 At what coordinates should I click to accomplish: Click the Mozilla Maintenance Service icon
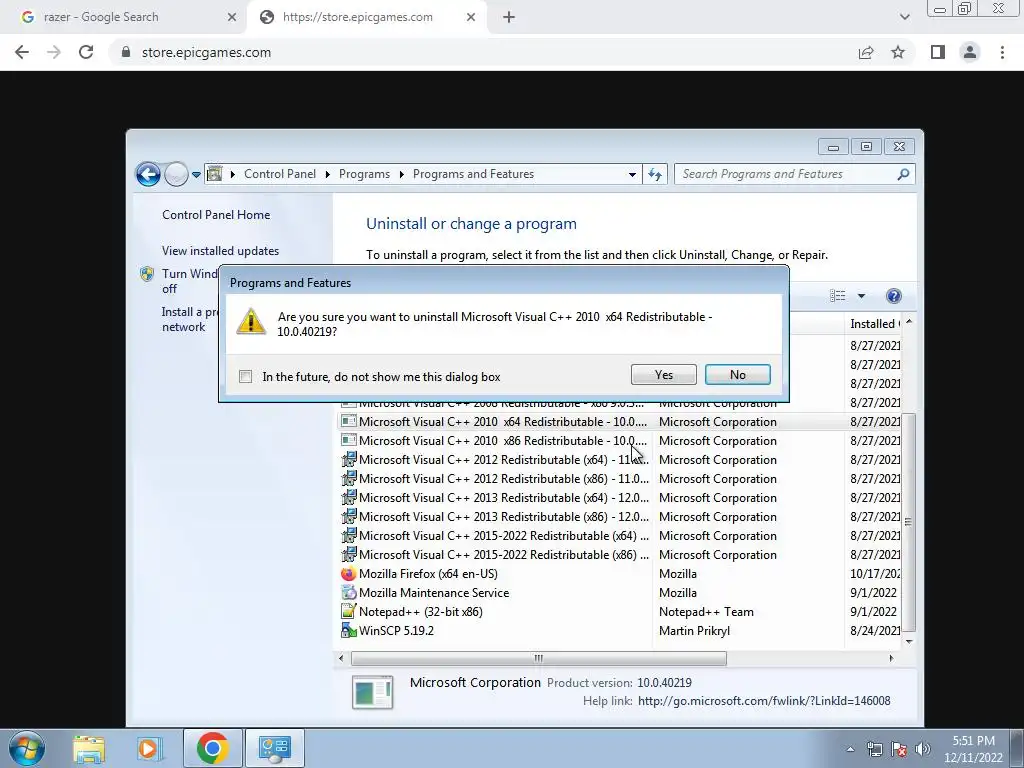point(349,592)
